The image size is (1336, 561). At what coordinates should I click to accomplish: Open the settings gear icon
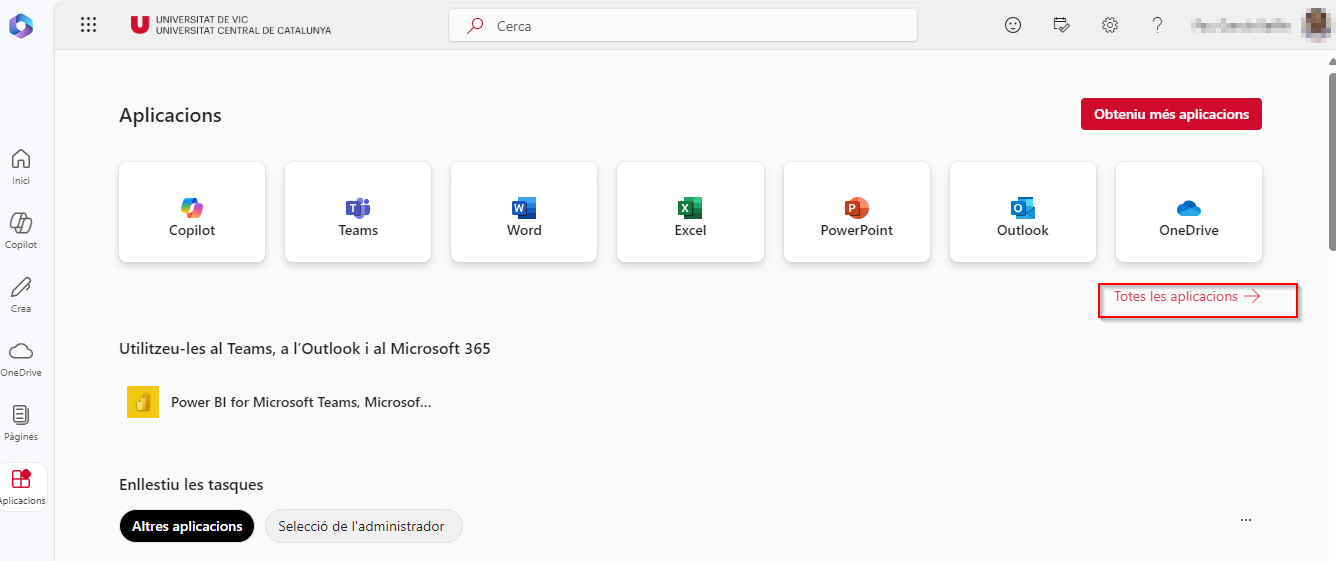pos(1110,26)
